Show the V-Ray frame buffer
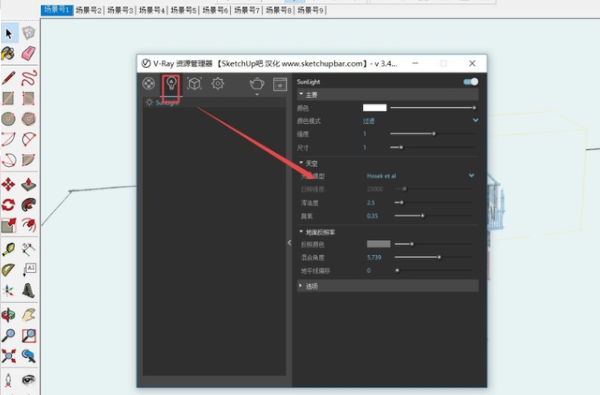This screenshot has height=395, width=600. [x=280, y=84]
